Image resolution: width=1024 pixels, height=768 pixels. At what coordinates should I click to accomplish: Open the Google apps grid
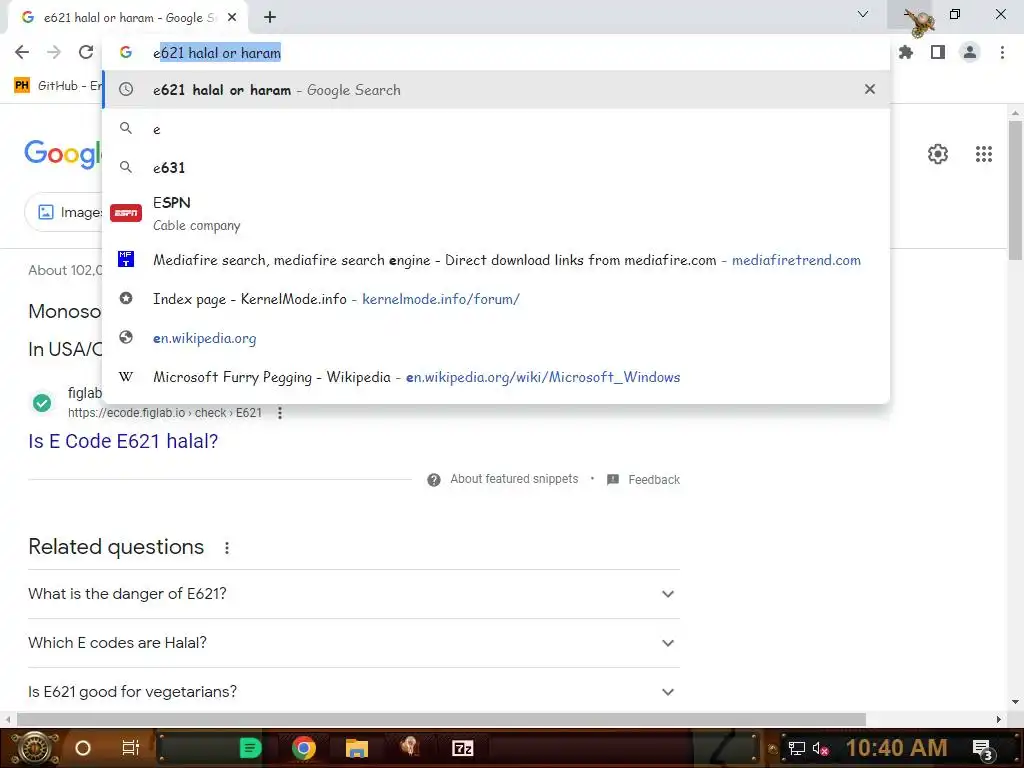[984, 154]
